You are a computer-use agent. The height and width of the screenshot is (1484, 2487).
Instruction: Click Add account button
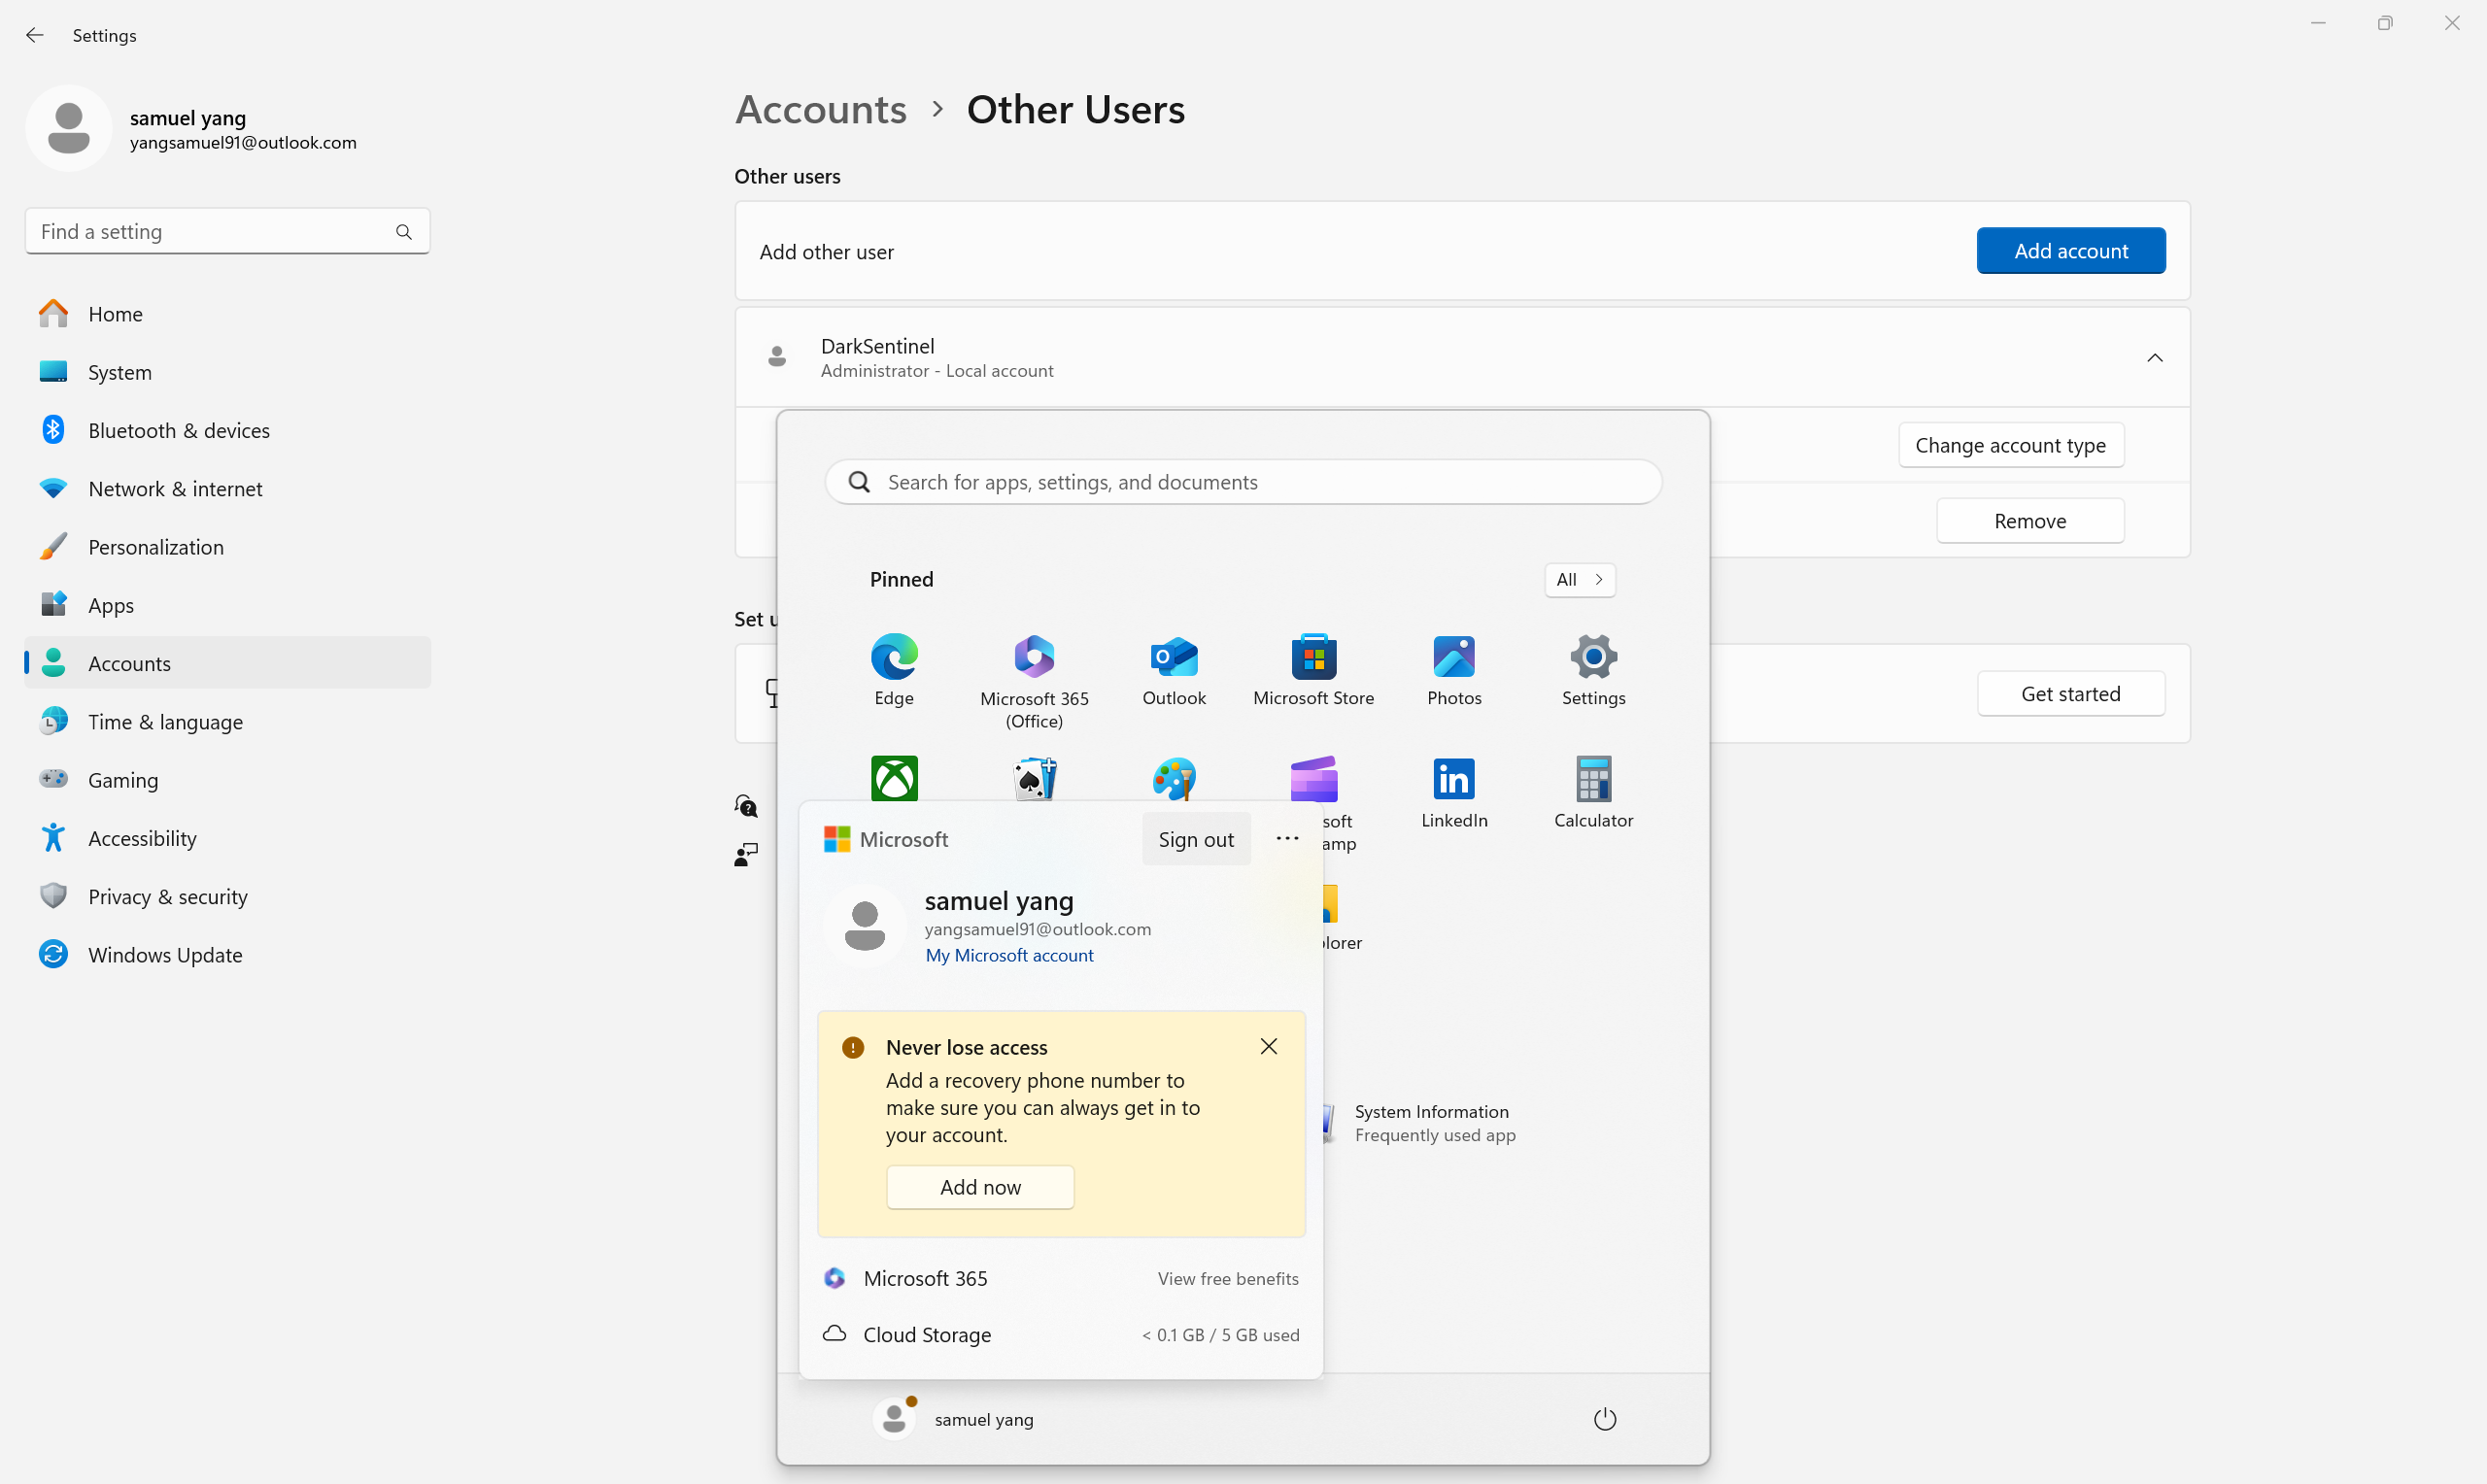click(x=2070, y=251)
